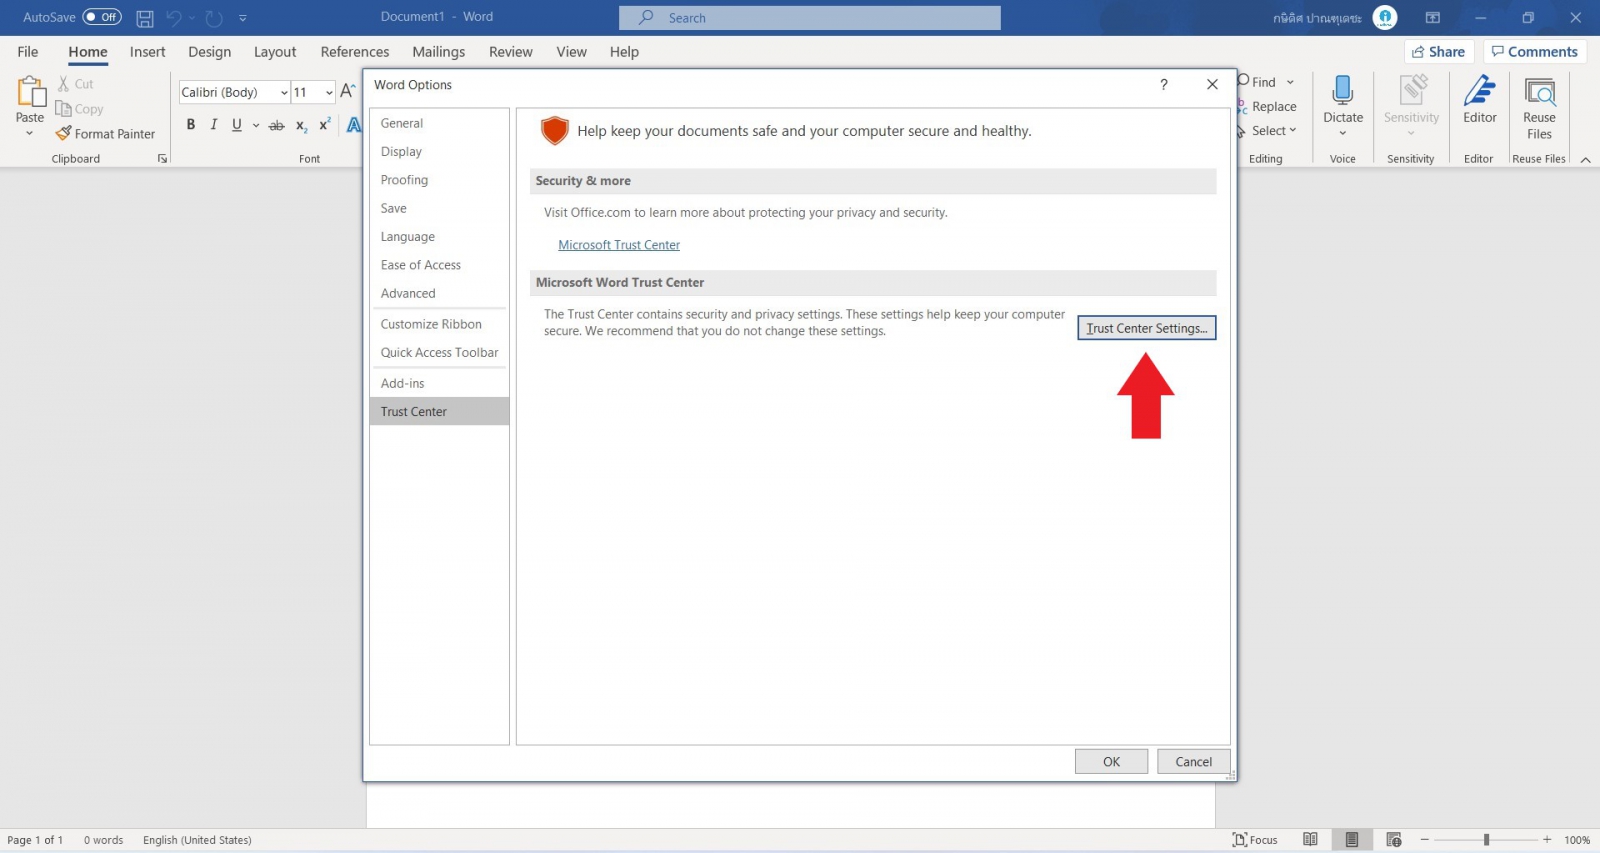Click the Word Options help question mark
Image resolution: width=1600 pixels, height=853 pixels.
point(1164,85)
